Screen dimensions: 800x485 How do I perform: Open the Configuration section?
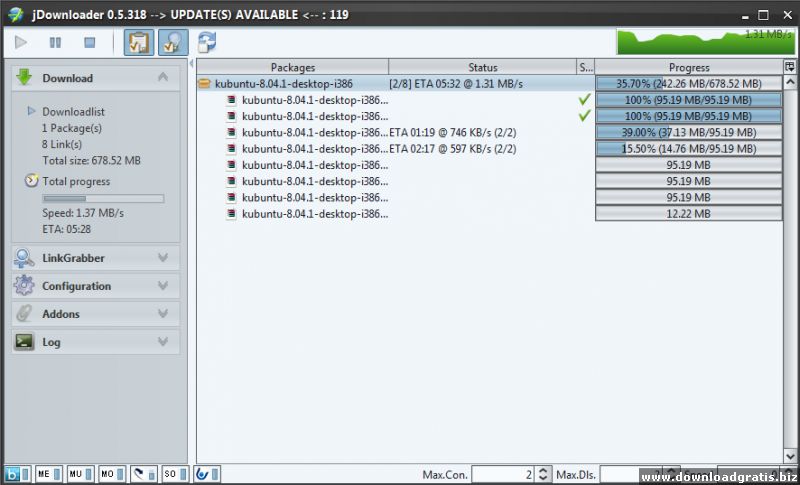point(95,286)
